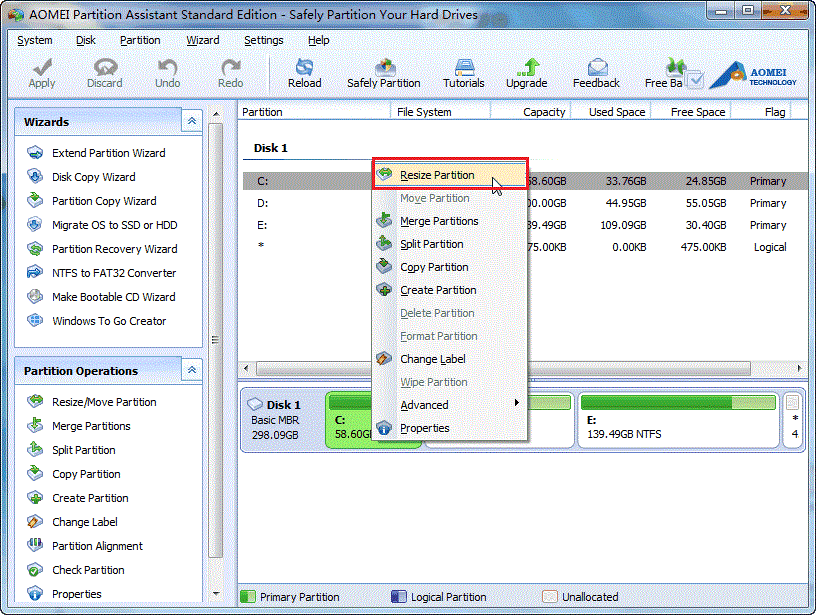This screenshot has height=615, width=816.
Task: Select the Disk 1 Basic MBR block
Action: 283,420
